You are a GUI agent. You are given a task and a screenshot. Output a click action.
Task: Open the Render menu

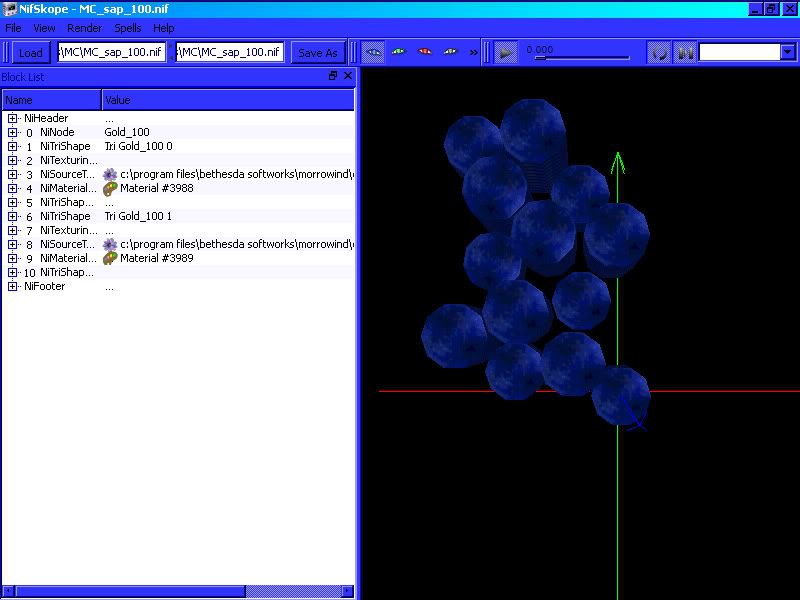(85, 28)
